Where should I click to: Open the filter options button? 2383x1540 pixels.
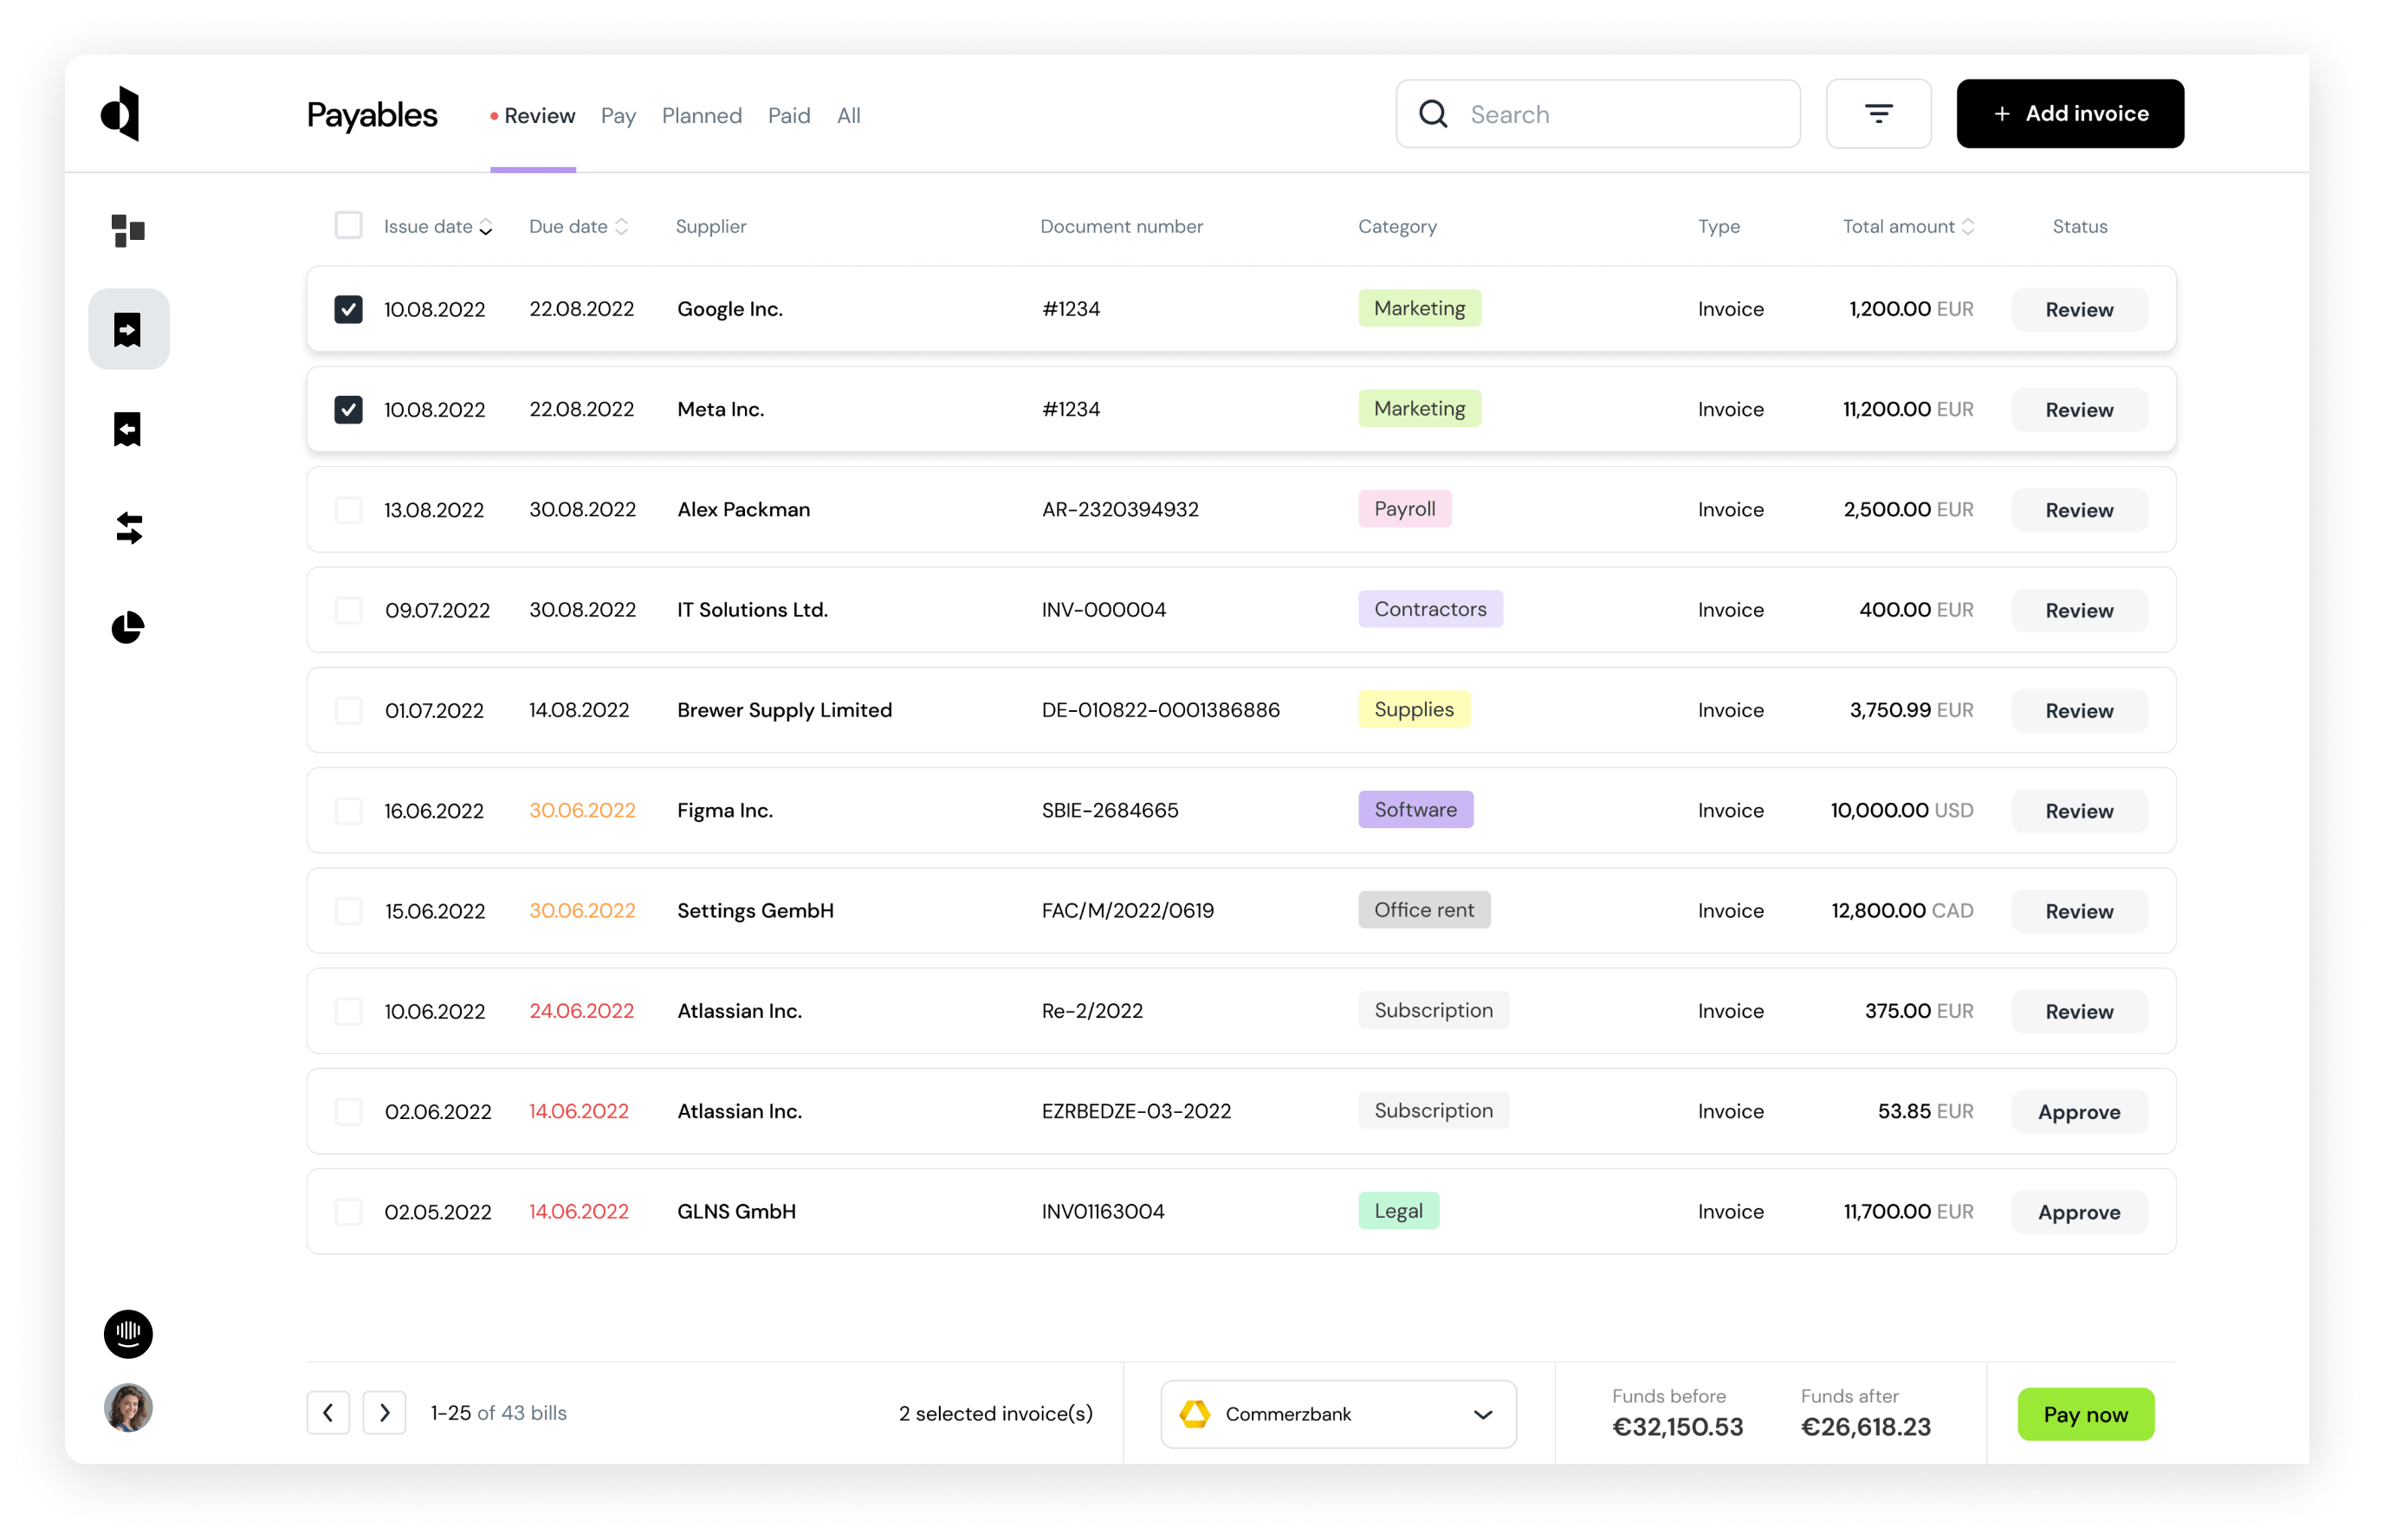click(x=1878, y=114)
